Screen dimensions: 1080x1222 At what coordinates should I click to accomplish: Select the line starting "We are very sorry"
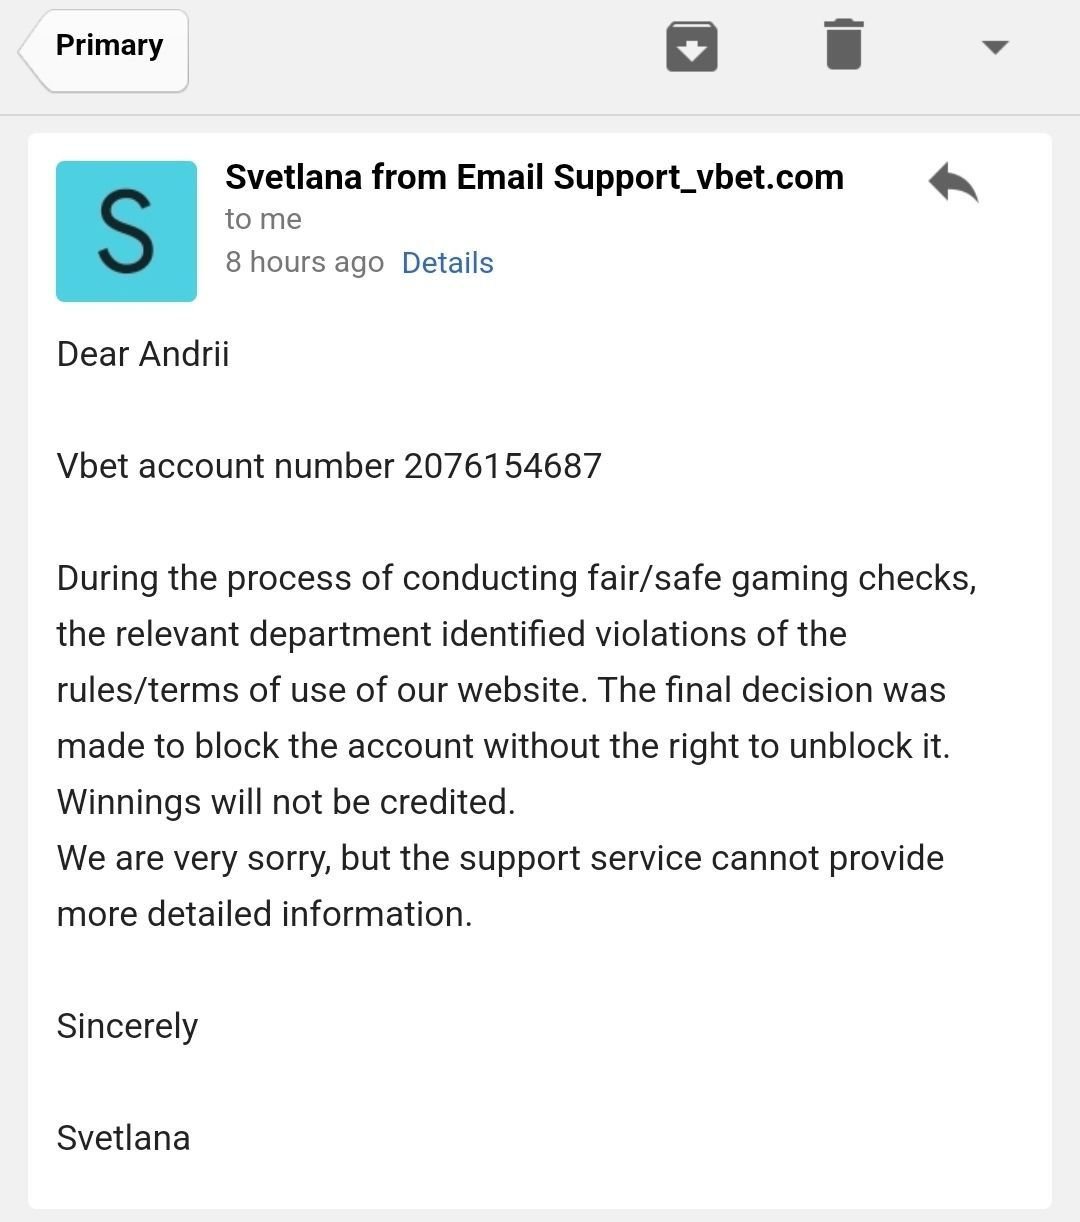pyautogui.click(x=500, y=858)
